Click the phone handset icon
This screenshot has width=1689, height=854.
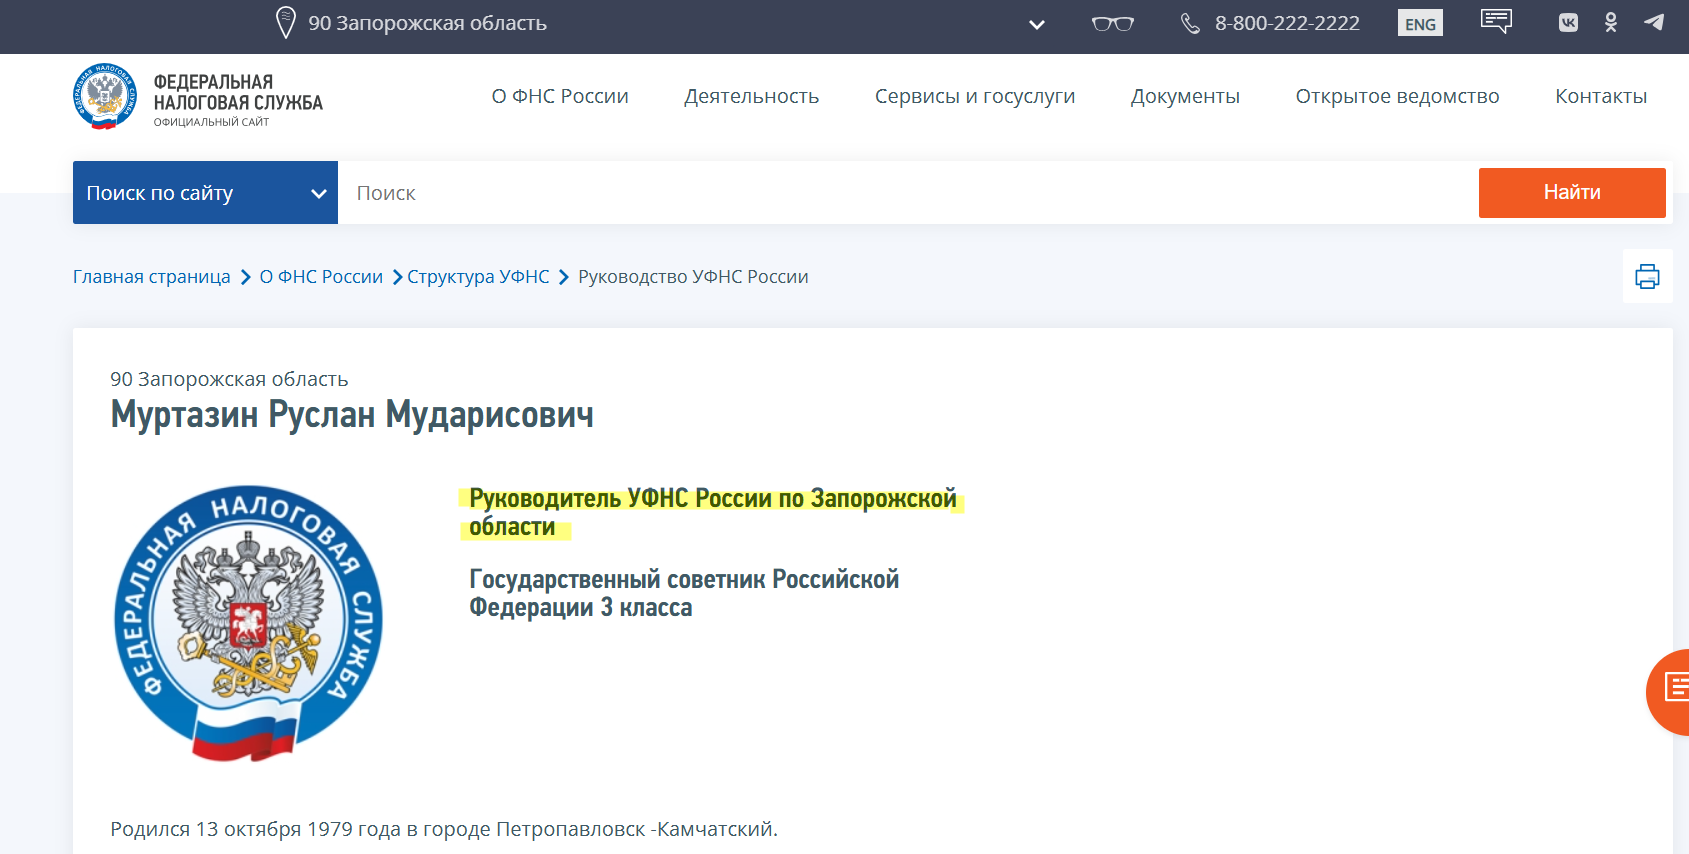(1190, 23)
